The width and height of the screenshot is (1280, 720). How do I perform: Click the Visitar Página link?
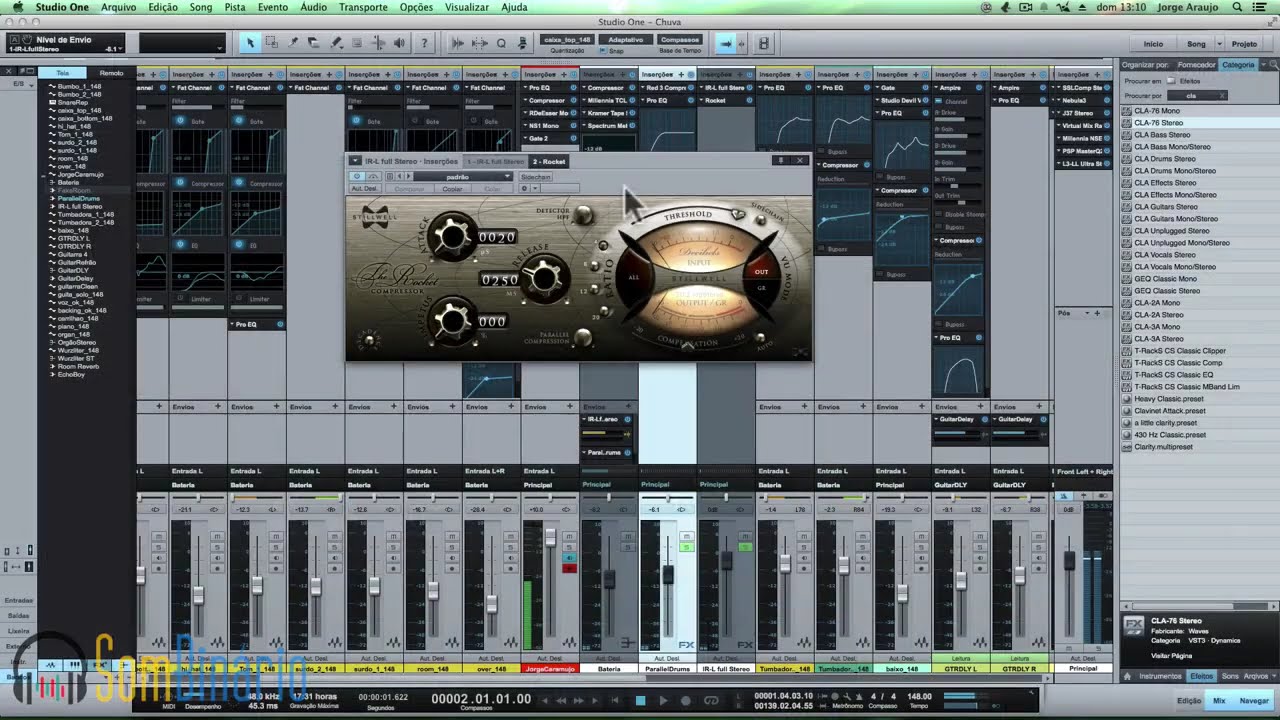1172,655
